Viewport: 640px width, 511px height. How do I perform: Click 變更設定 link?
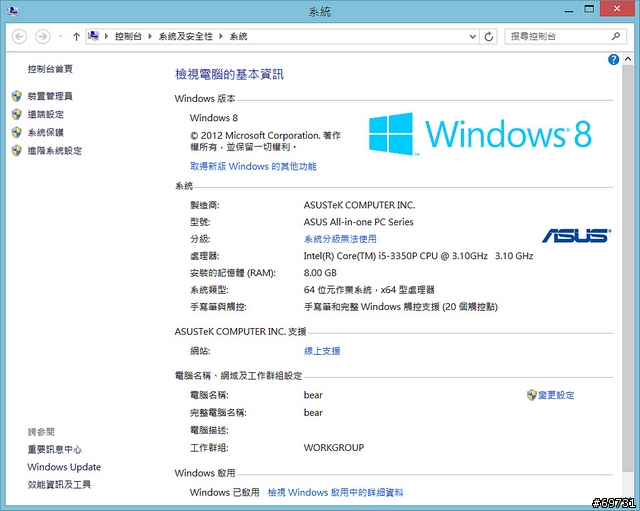point(556,395)
